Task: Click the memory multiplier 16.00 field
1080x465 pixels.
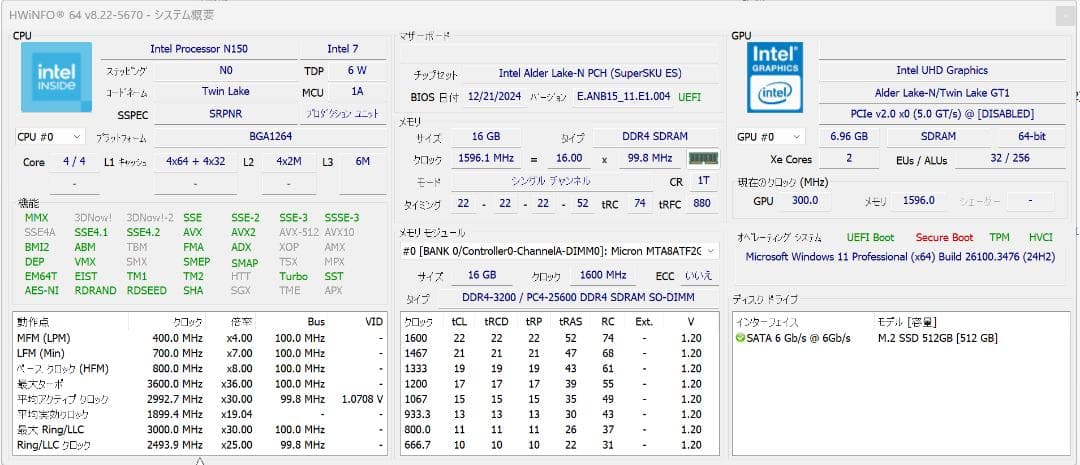Action: [x=569, y=158]
